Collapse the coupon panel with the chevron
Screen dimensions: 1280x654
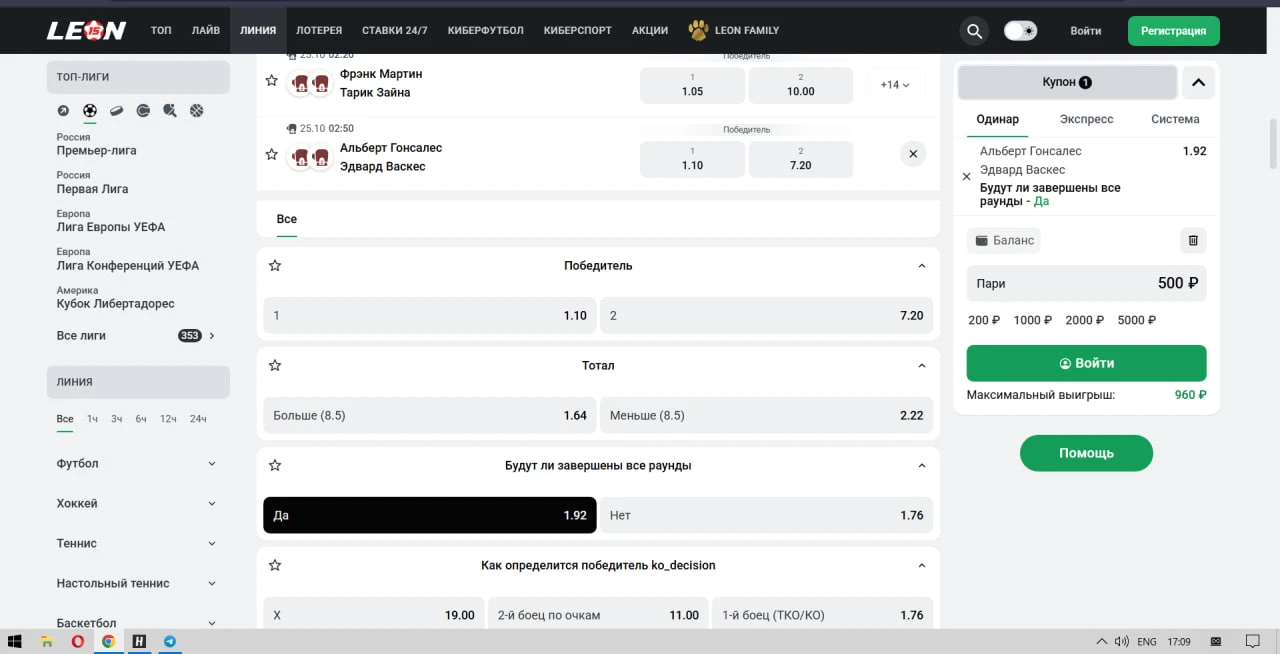click(1198, 82)
